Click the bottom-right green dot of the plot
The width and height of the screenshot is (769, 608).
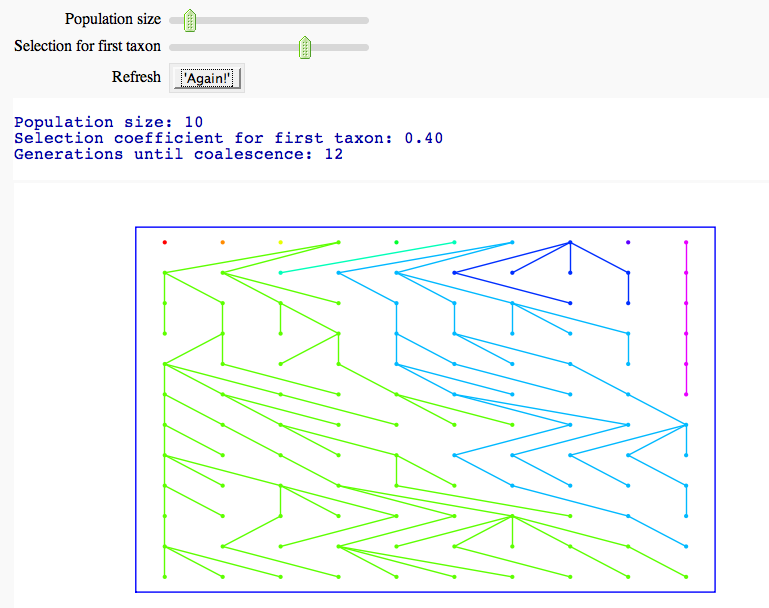pos(686,577)
